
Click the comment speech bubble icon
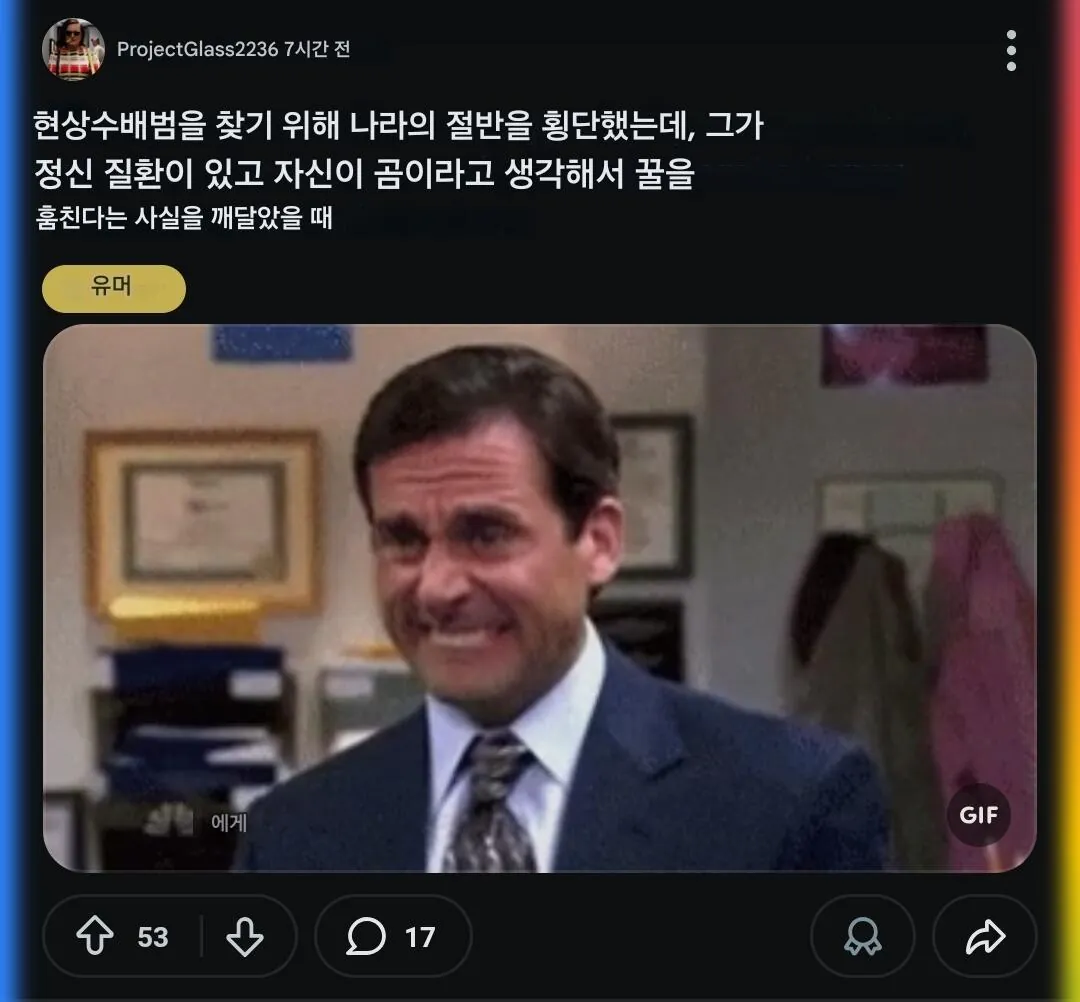(366, 937)
